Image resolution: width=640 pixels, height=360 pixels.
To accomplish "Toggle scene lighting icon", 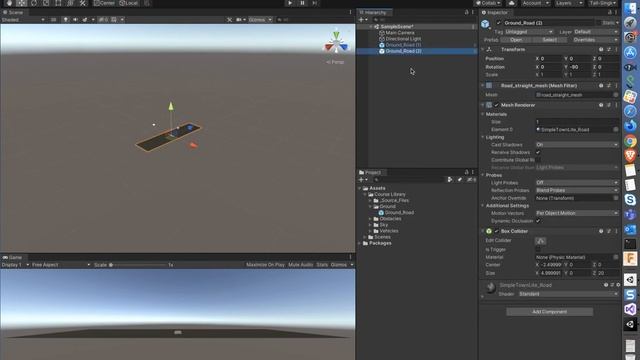I will point(66,20).
